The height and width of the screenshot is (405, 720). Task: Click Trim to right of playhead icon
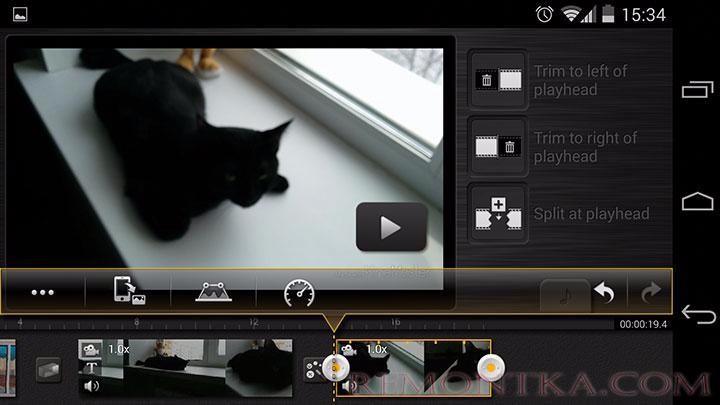point(499,147)
